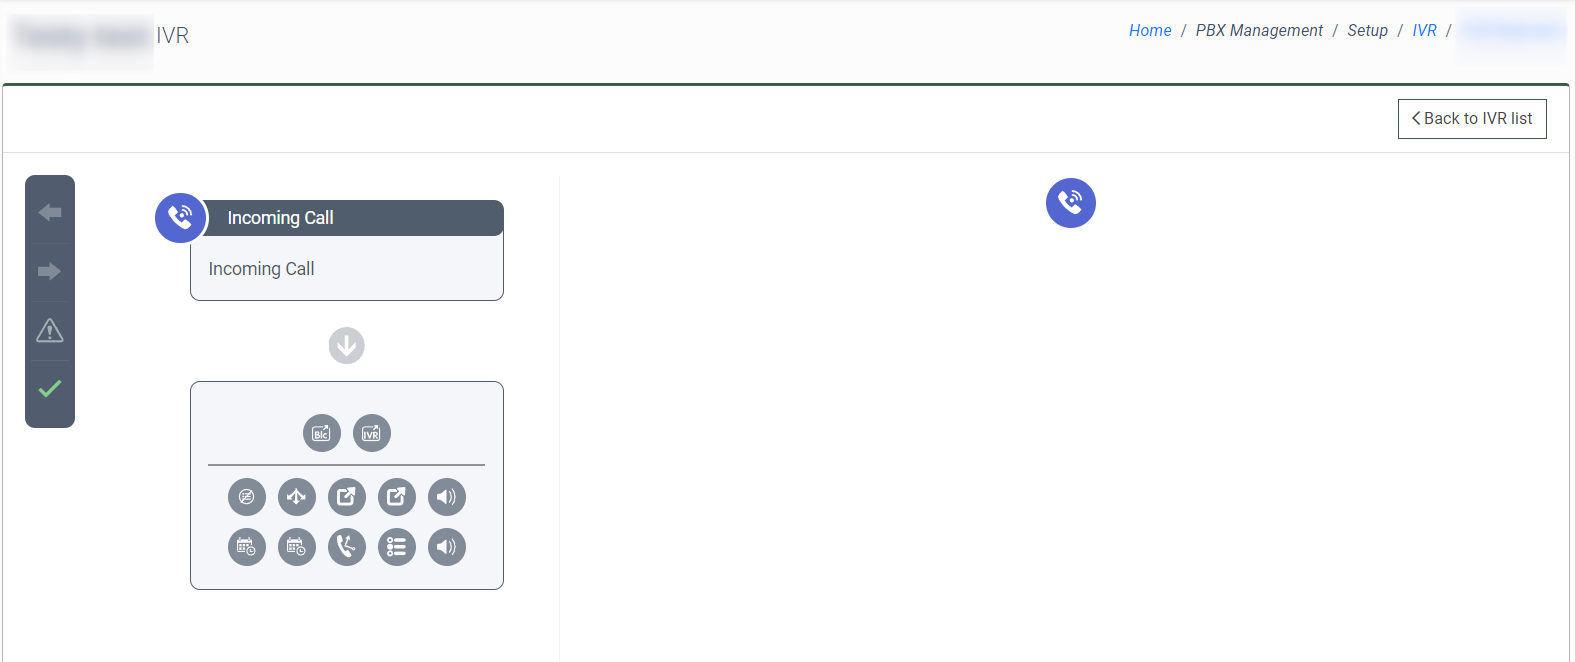Click the external-link icon beside branching arrows

[x=347, y=497]
